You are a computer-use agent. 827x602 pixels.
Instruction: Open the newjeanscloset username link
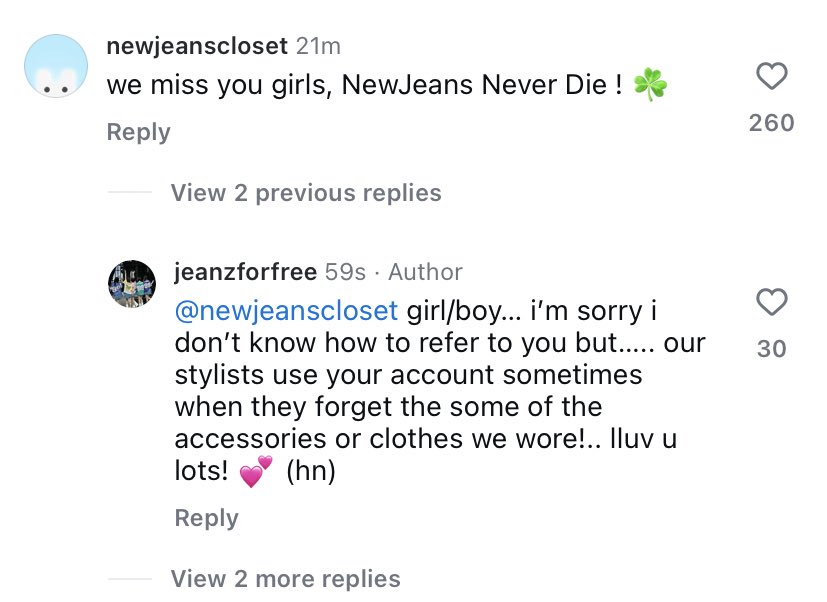click(197, 46)
